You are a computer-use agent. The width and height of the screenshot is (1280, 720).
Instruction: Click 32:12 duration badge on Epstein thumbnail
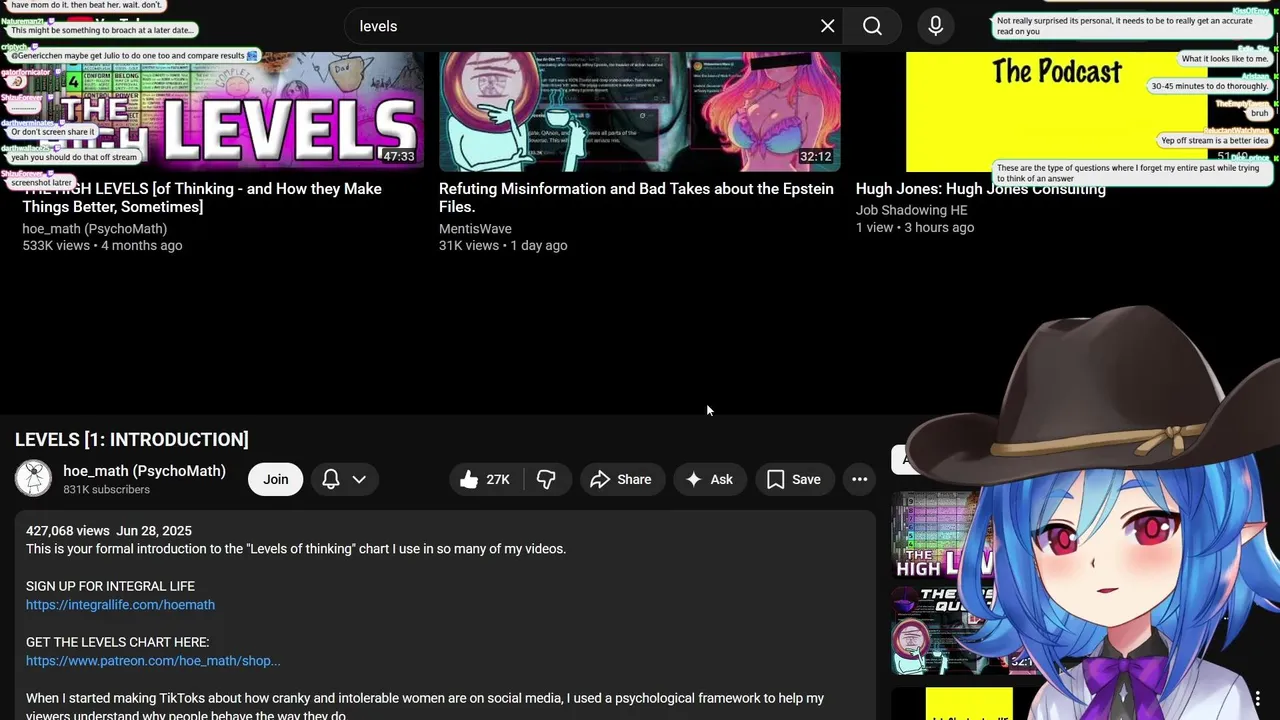pos(815,156)
